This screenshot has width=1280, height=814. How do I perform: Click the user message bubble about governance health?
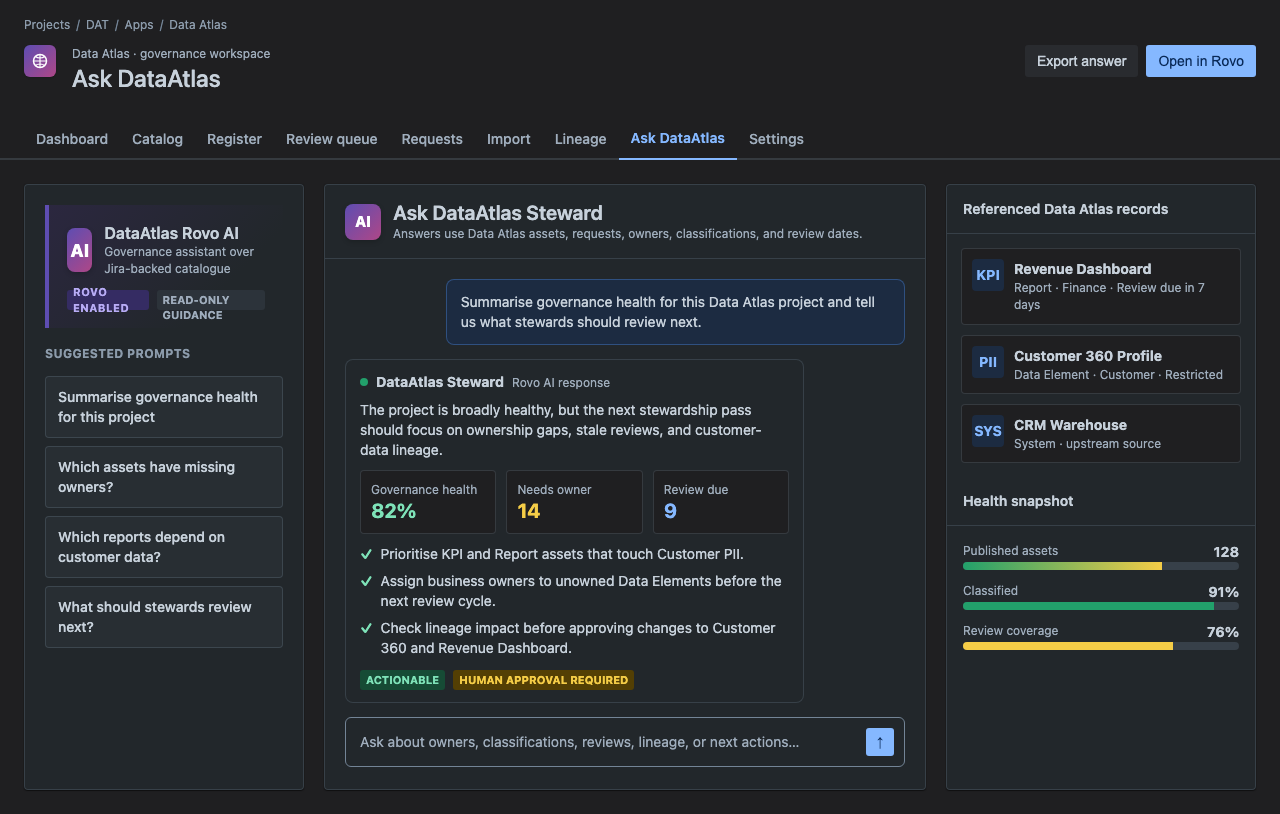pyautogui.click(x=675, y=312)
